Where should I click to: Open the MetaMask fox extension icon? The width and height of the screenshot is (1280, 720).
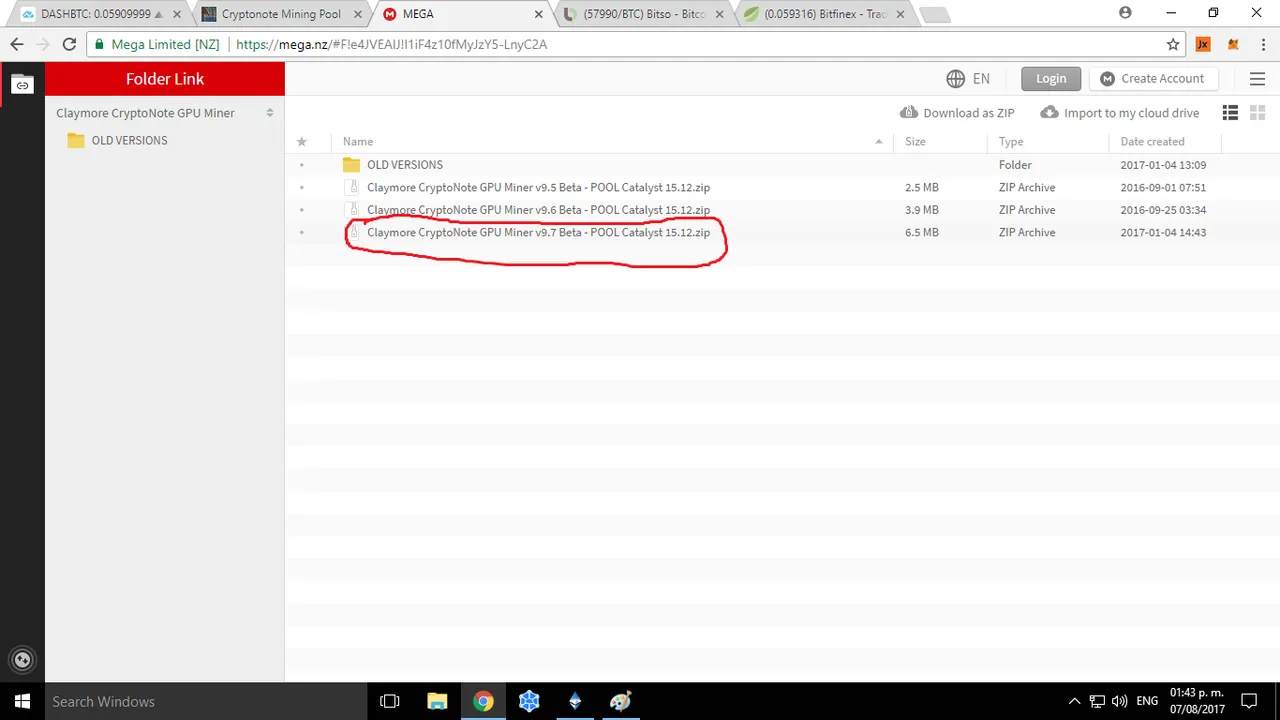pos(1233,44)
